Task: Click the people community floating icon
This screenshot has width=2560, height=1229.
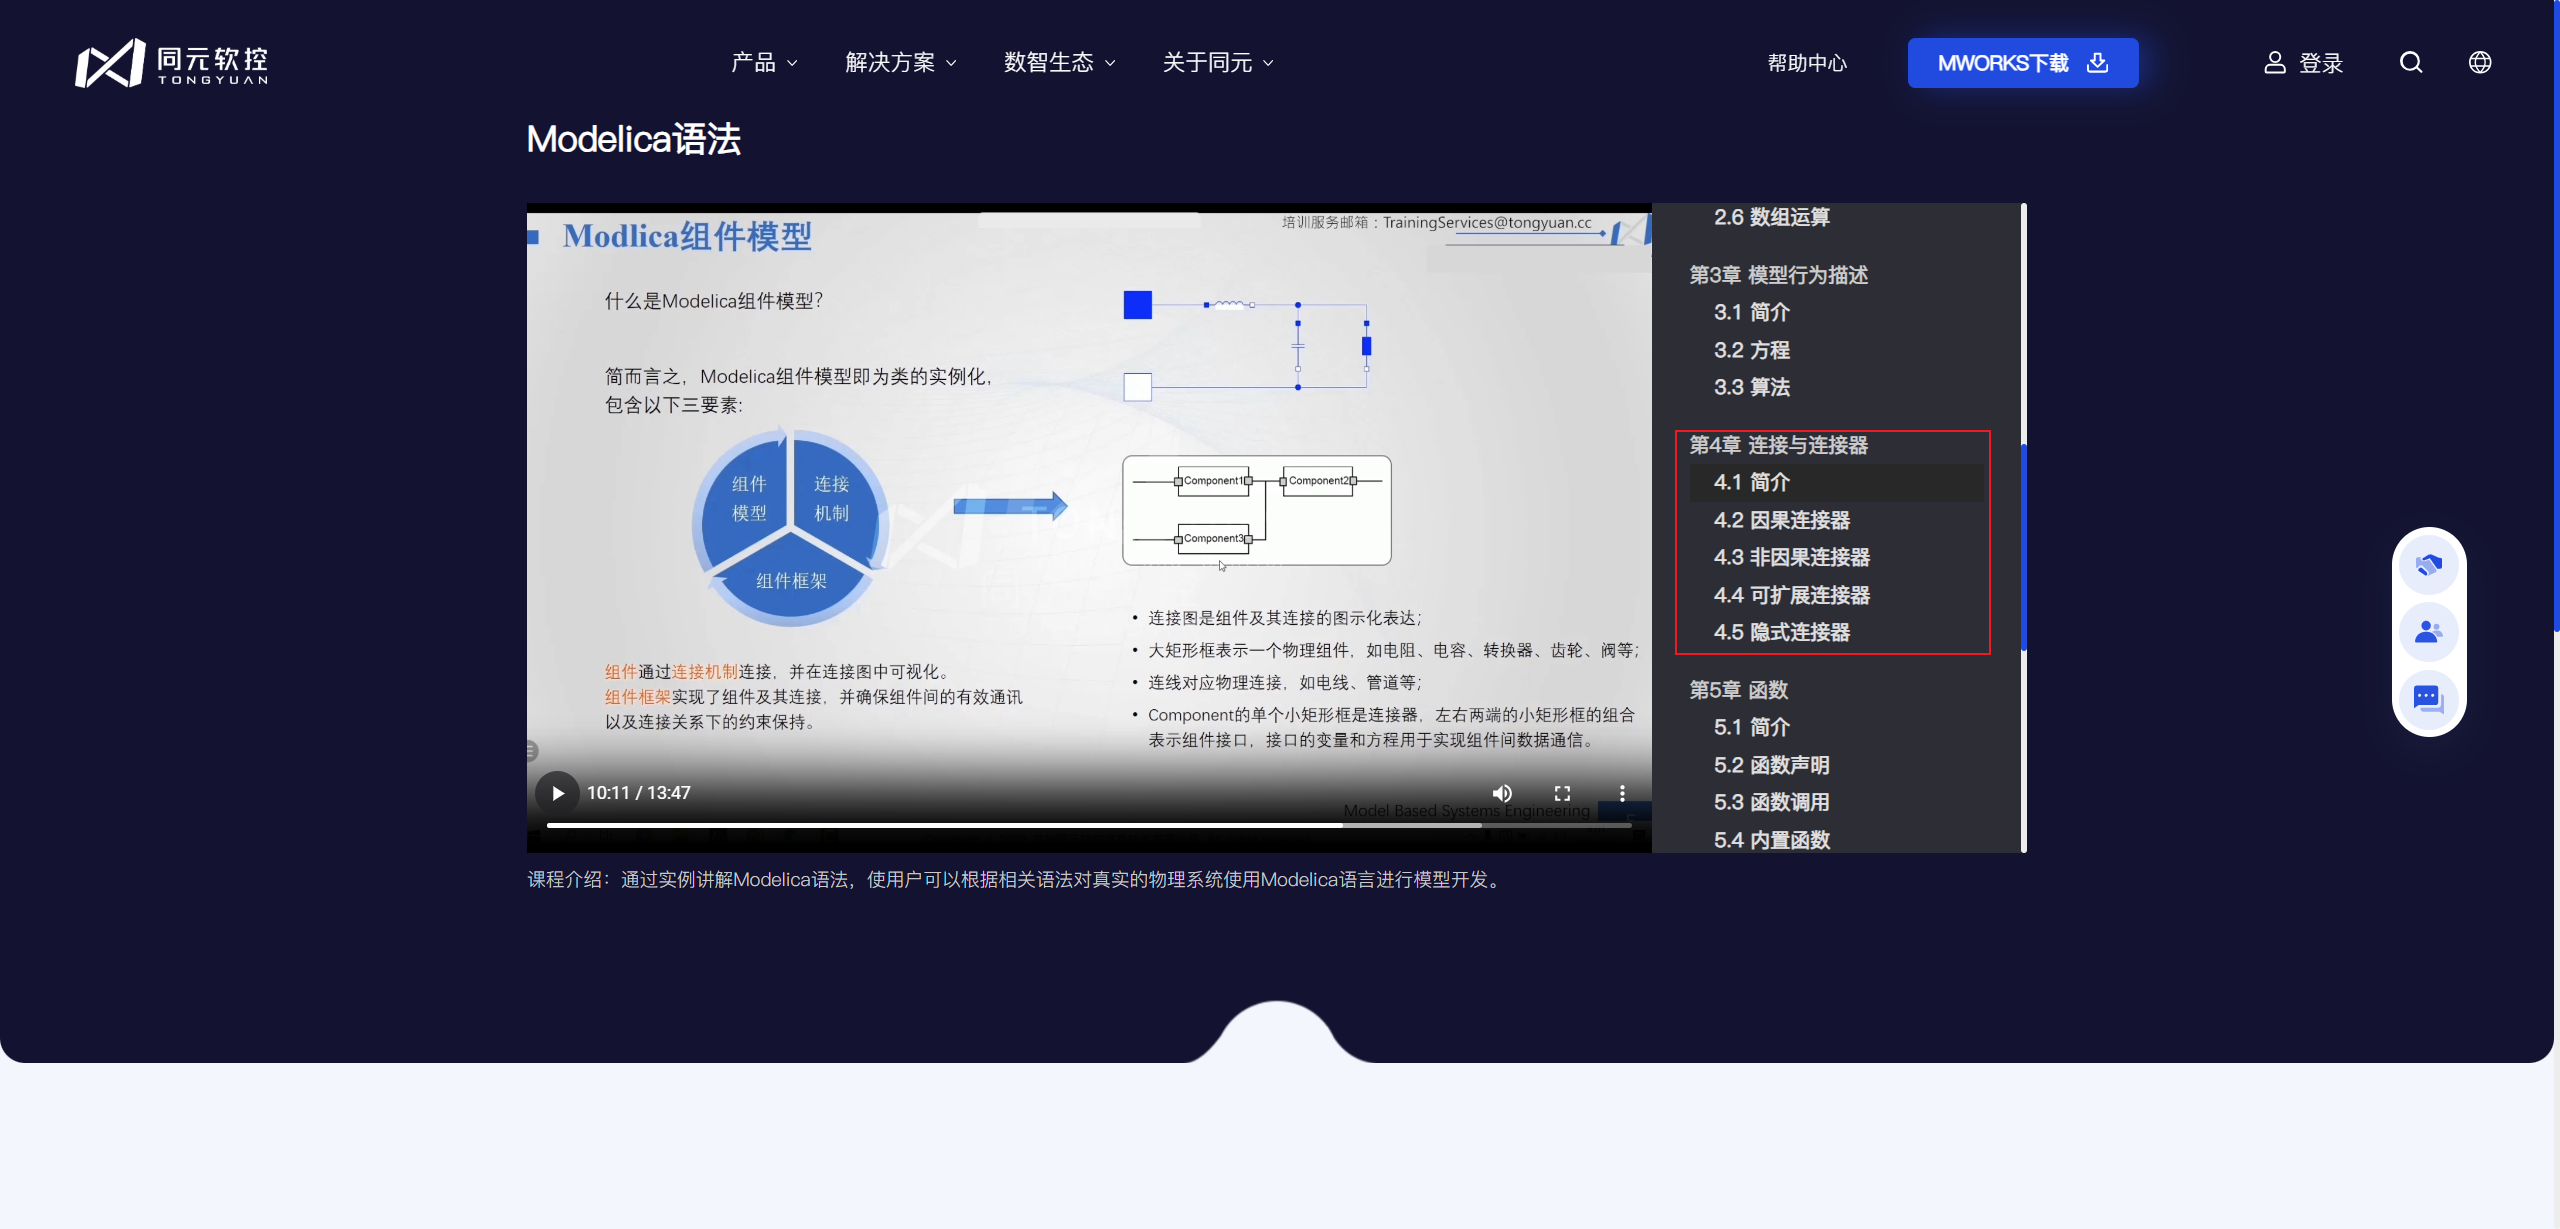Action: coord(2429,632)
